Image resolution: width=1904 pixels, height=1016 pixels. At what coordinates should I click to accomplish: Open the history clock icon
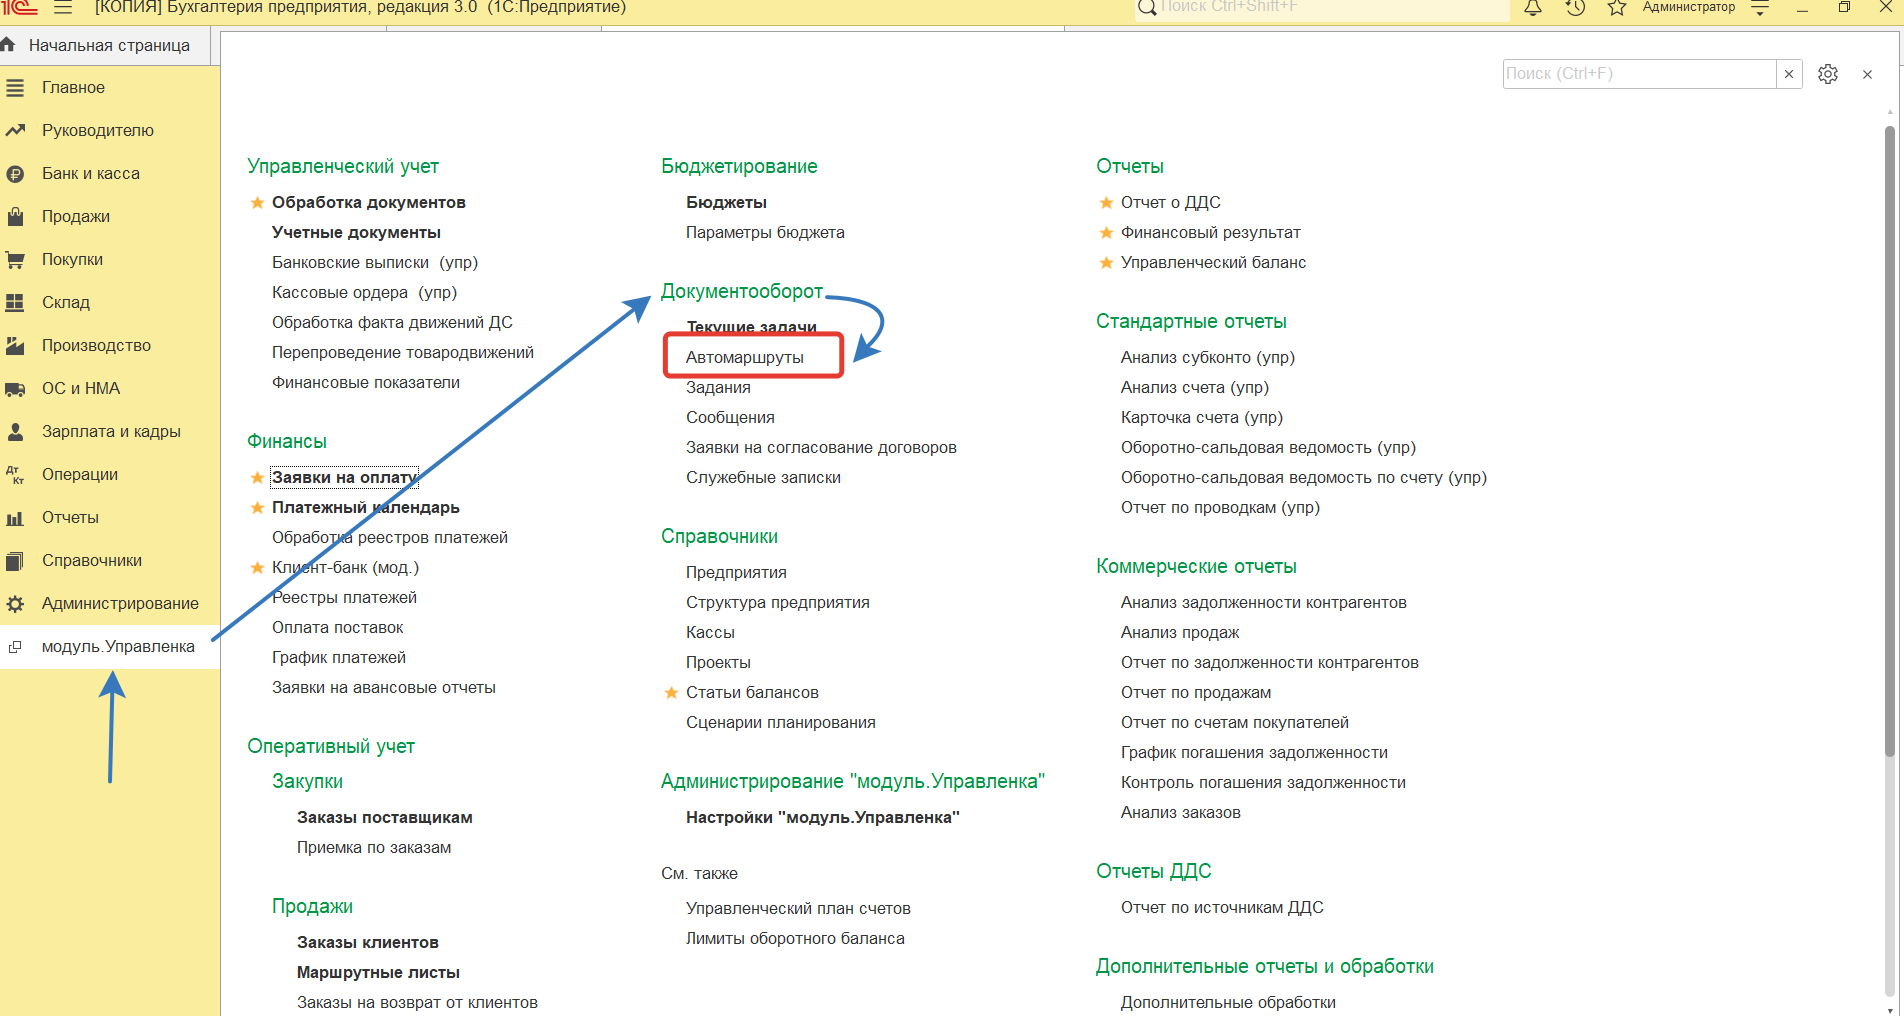click(1575, 7)
